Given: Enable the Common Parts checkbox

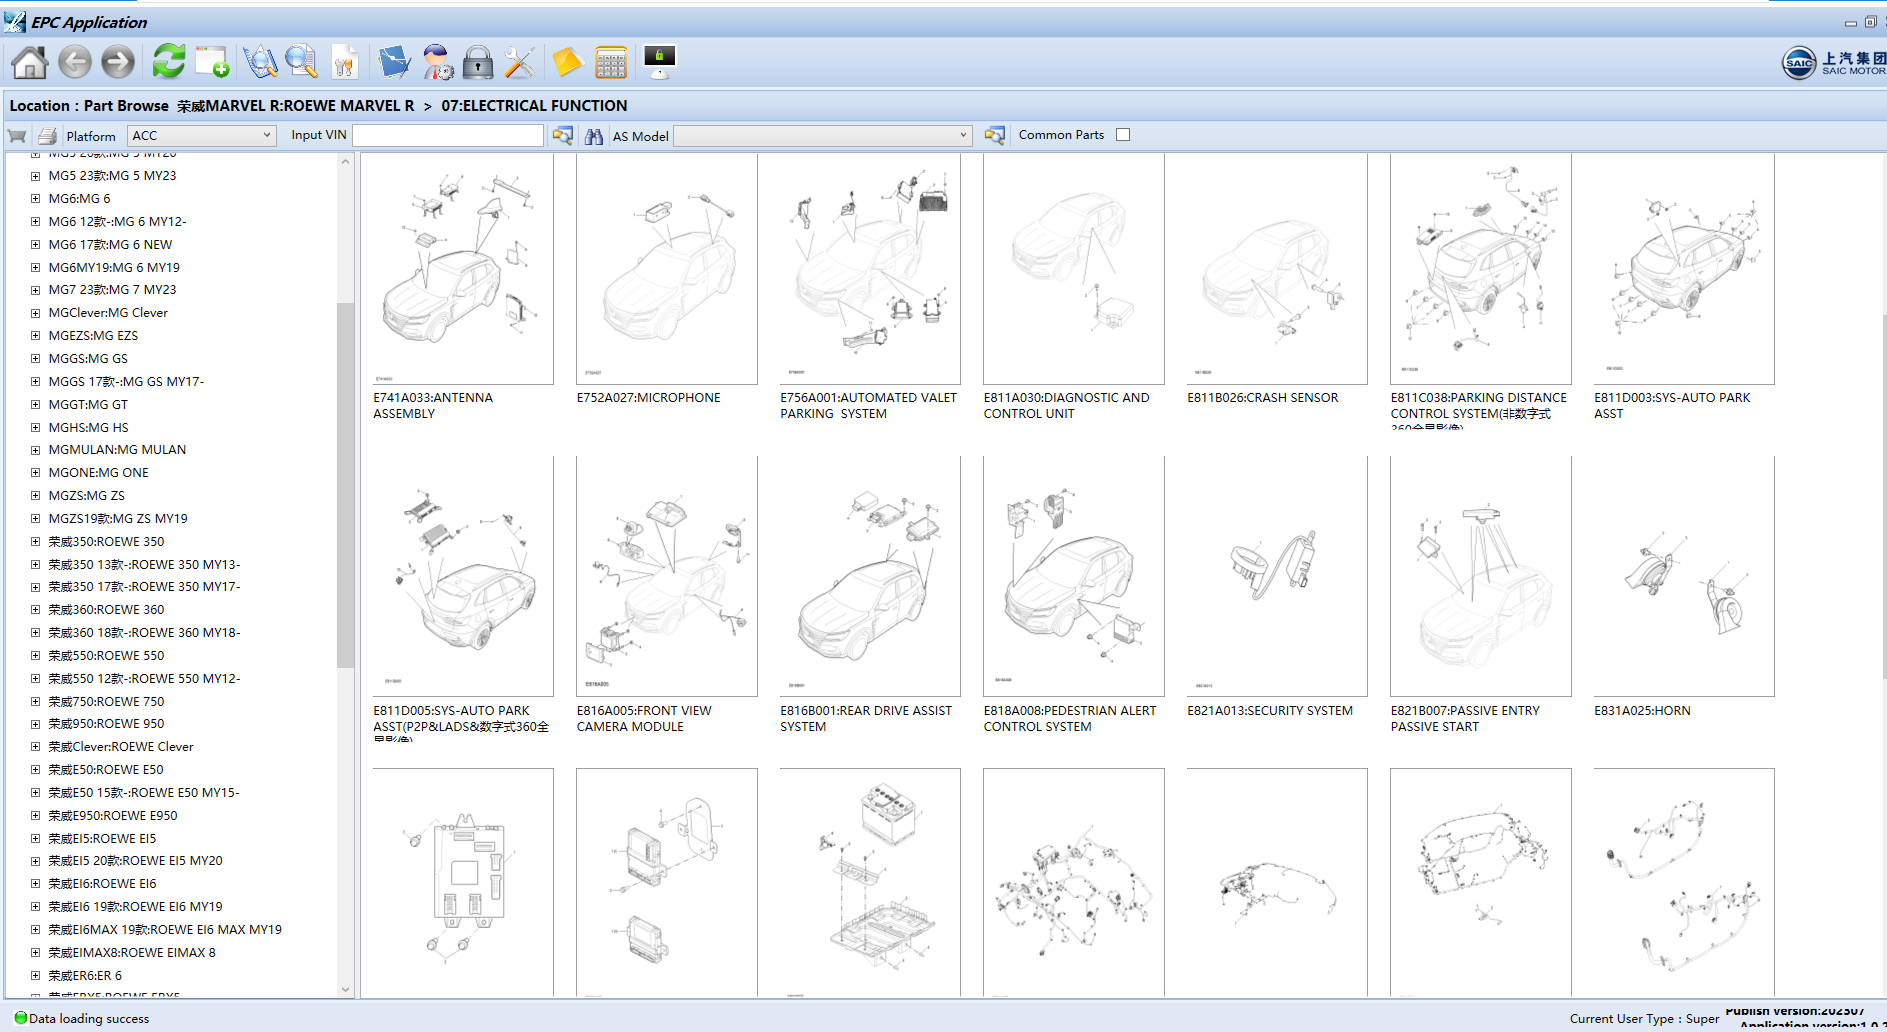Looking at the screenshot, I should click(1122, 134).
